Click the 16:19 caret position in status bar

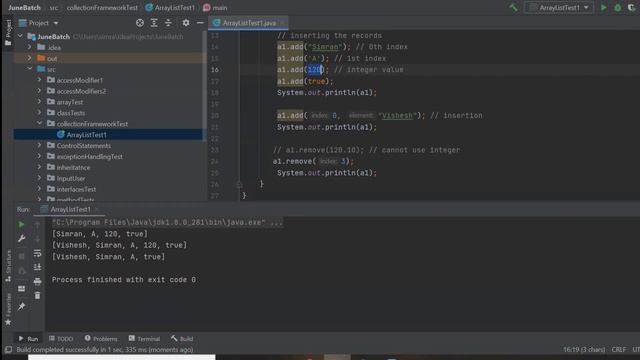pos(584,350)
